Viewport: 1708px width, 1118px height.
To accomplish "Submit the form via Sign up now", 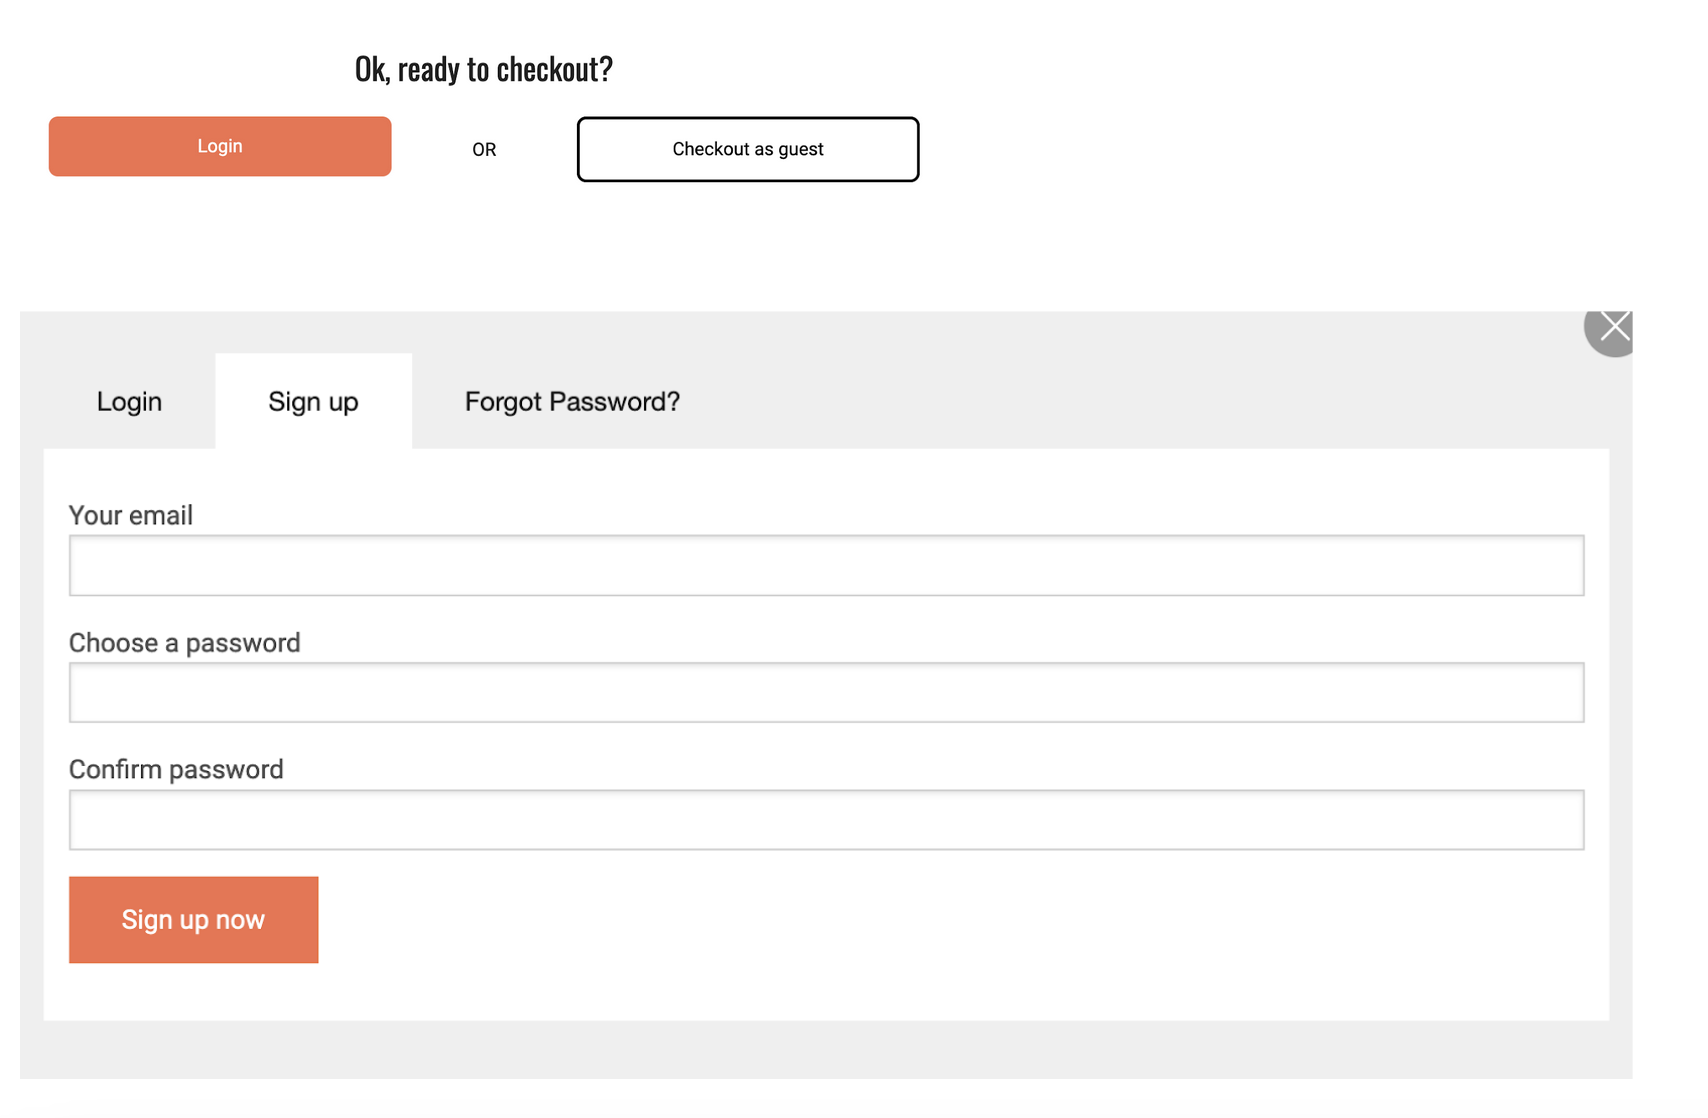I will 193,919.
